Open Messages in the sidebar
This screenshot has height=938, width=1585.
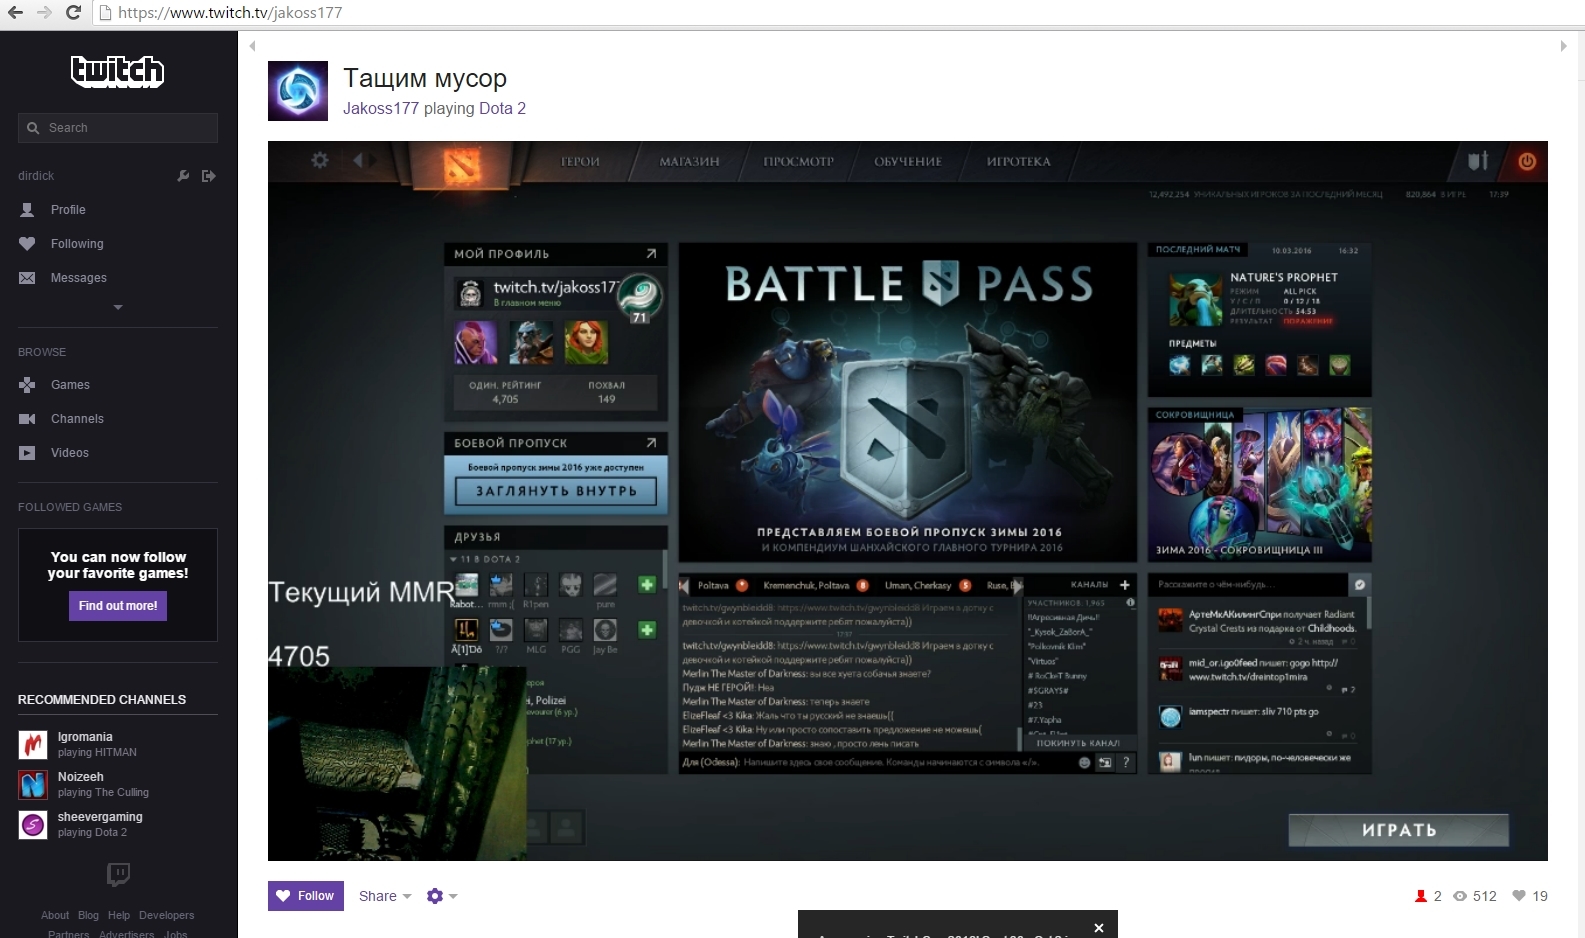click(x=78, y=278)
